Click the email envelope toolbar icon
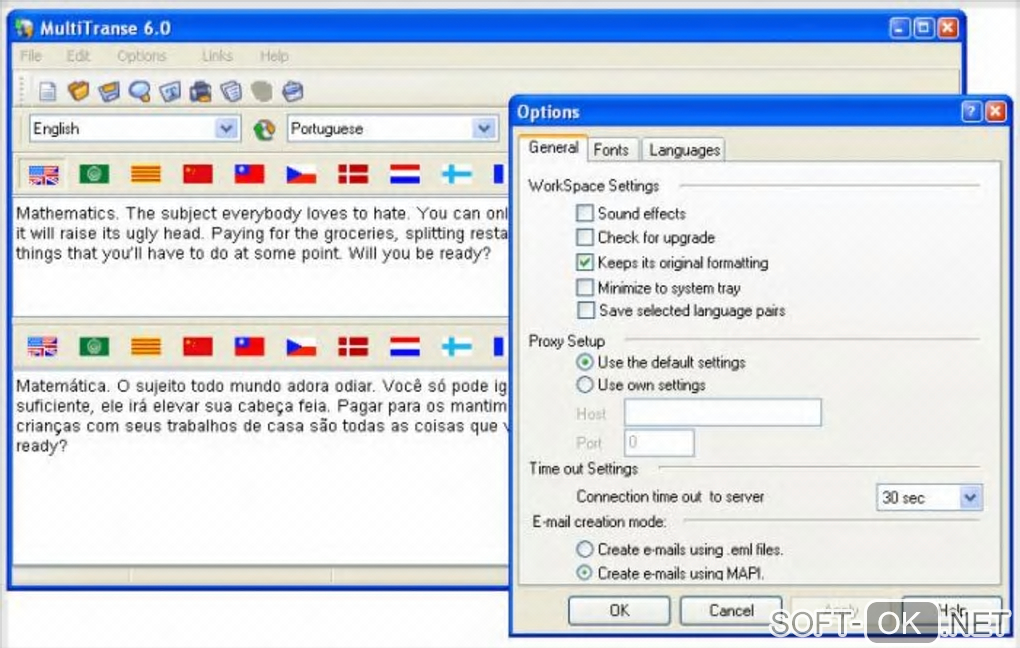The height and width of the screenshot is (648, 1020). point(293,92)
